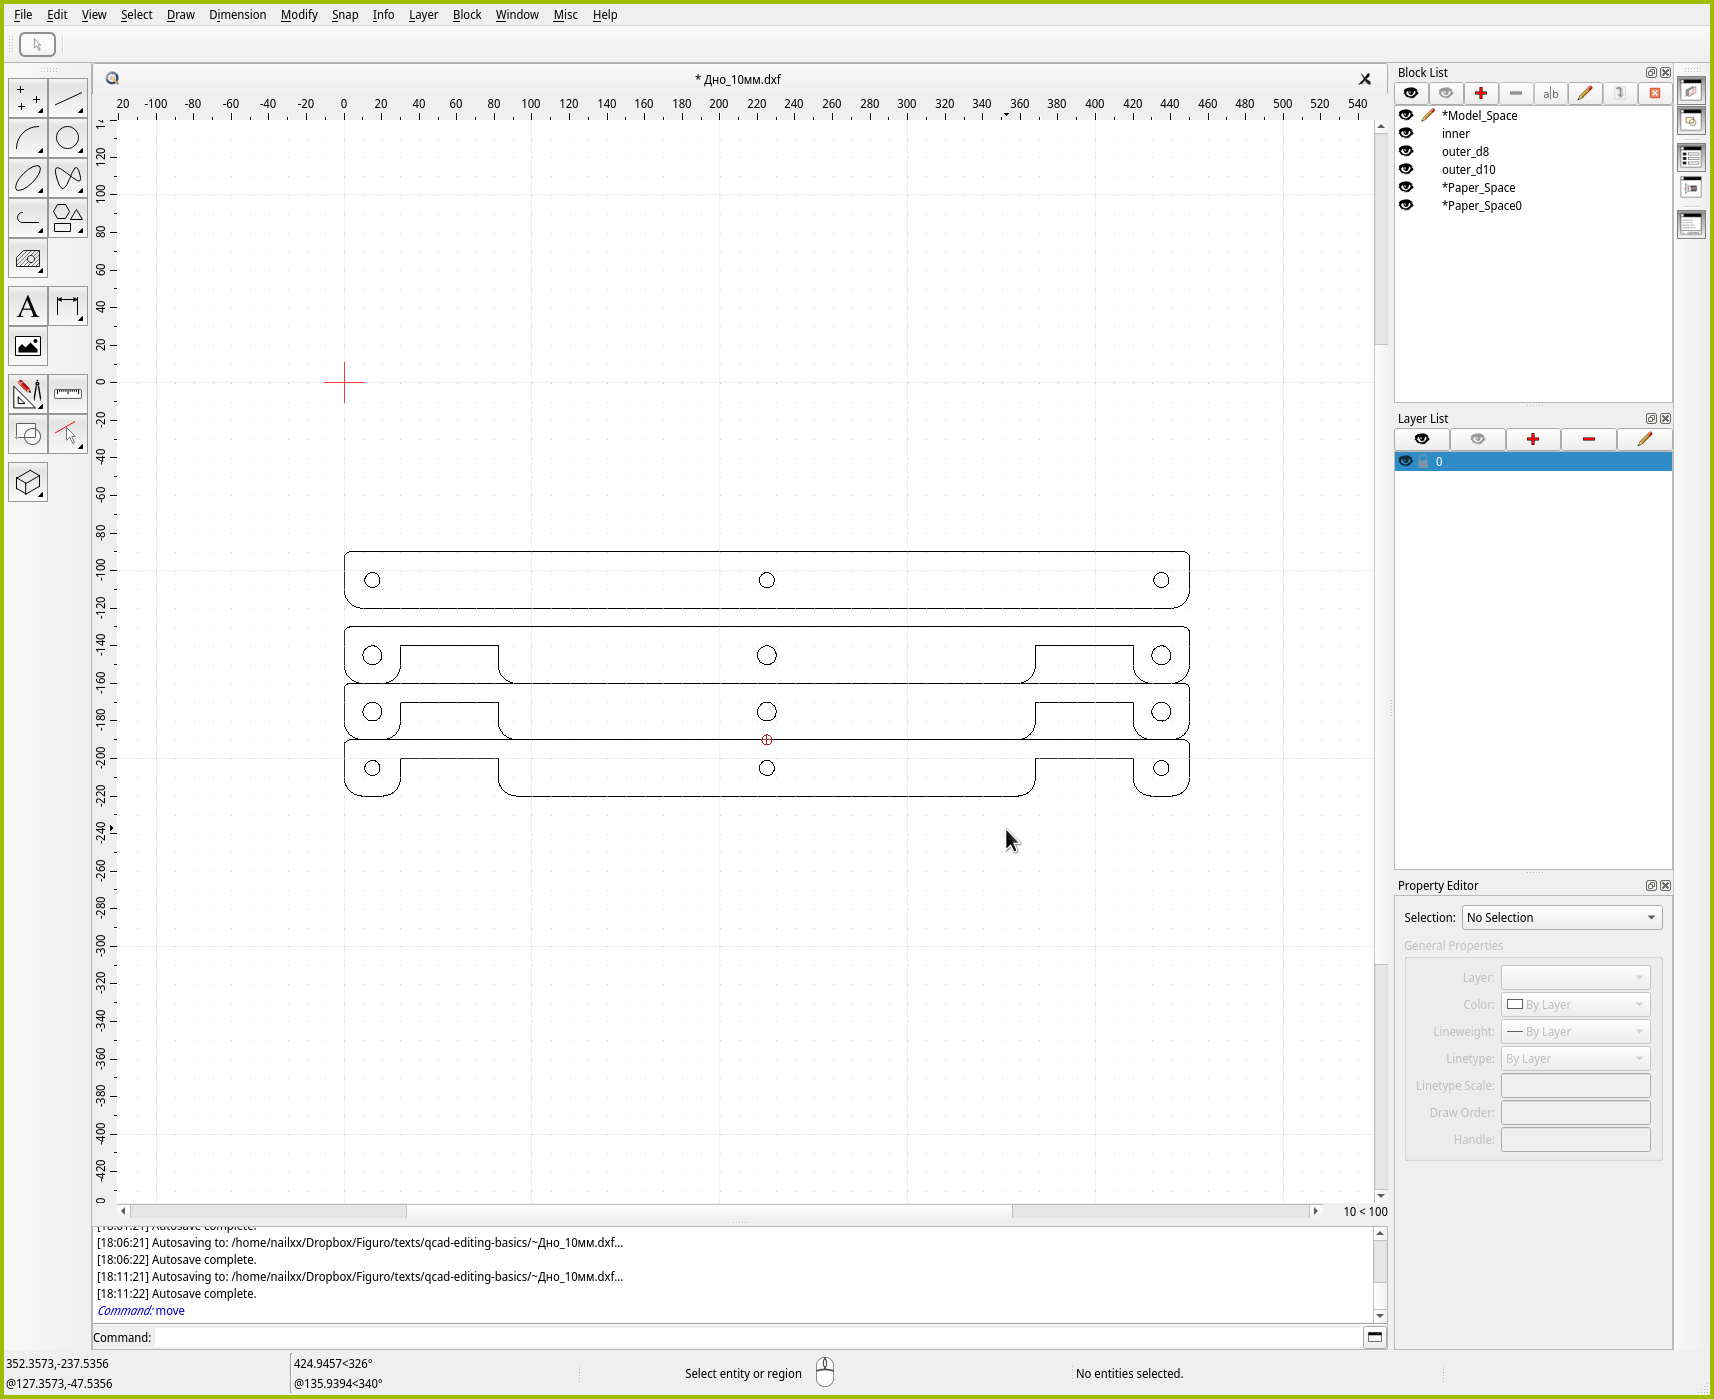The height and width of the screenshot is (1399, 1714).
Task: Click the Insert Bitmap image tool
Action: (28, 347)
